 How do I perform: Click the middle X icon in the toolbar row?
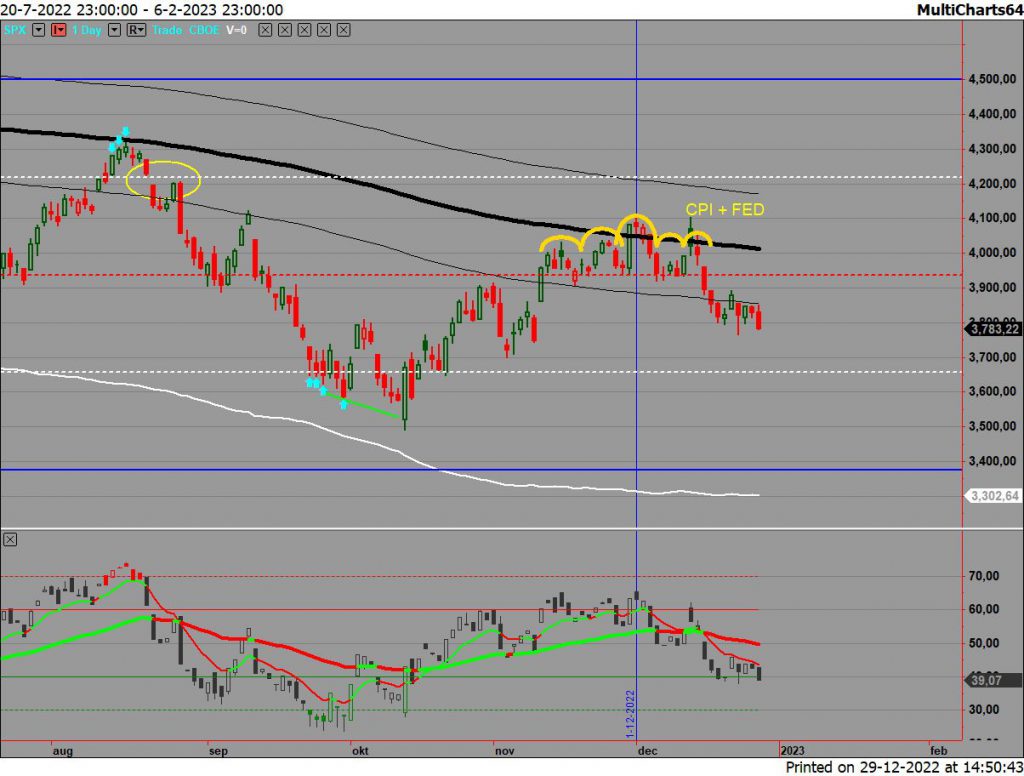coord(303,30)
